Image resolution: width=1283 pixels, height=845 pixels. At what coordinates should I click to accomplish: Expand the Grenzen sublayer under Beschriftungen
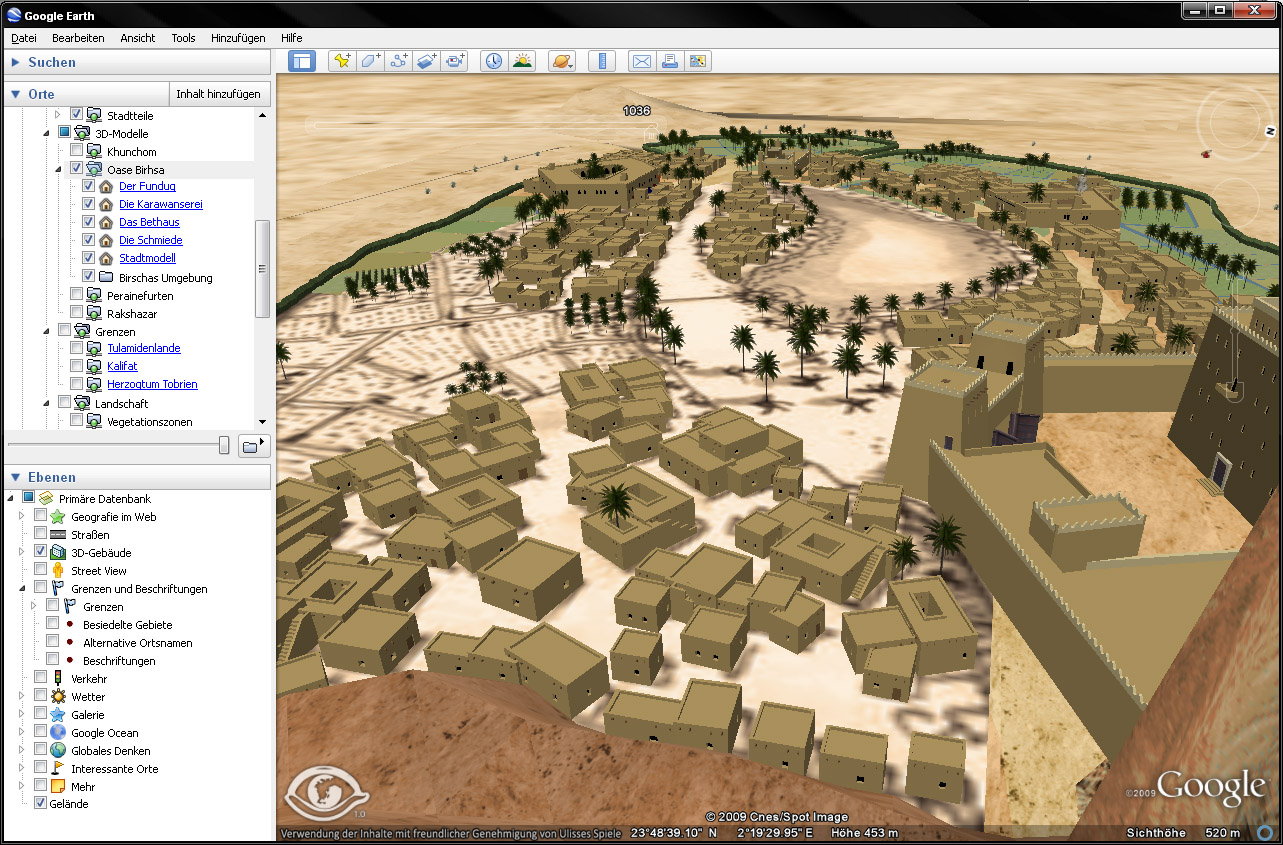click(x=33, y=607)
